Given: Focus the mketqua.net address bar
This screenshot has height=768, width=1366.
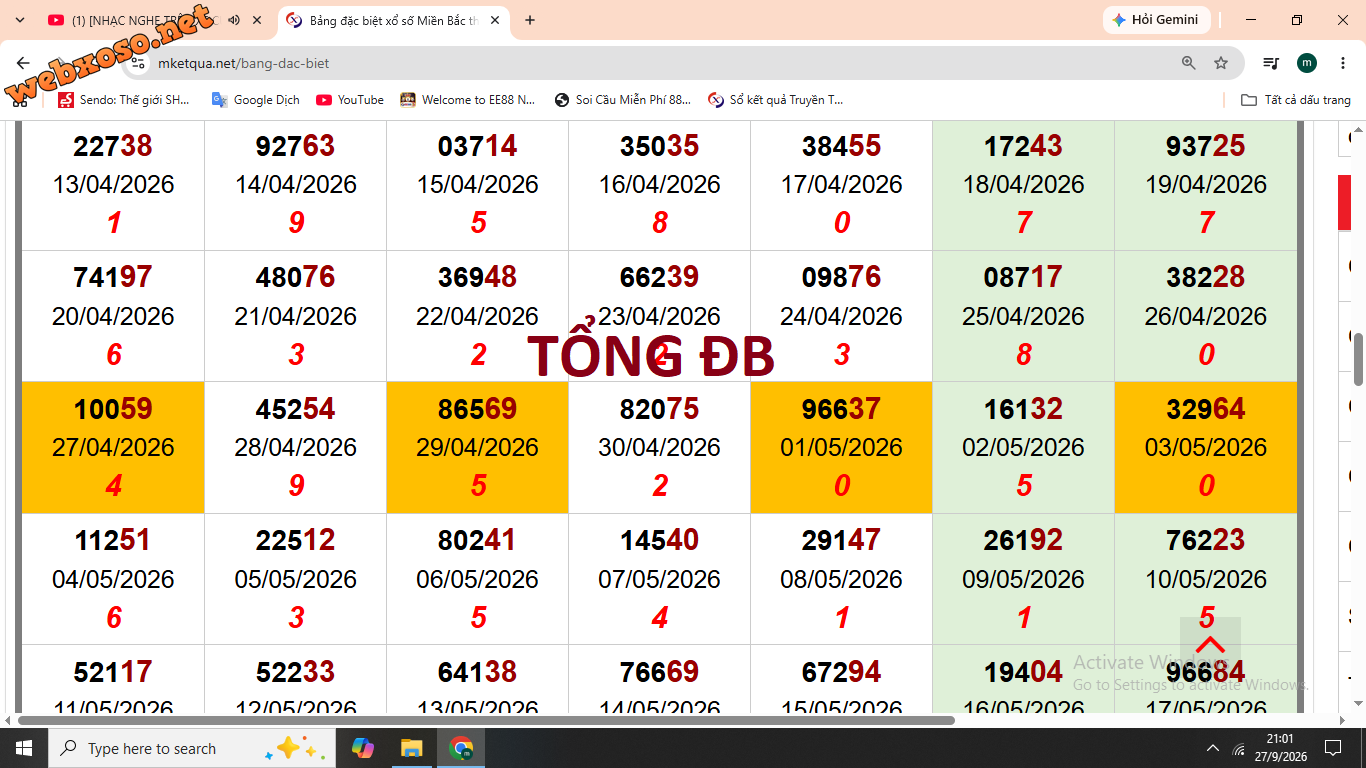Looking at the screenshot, I should point(660,63).
